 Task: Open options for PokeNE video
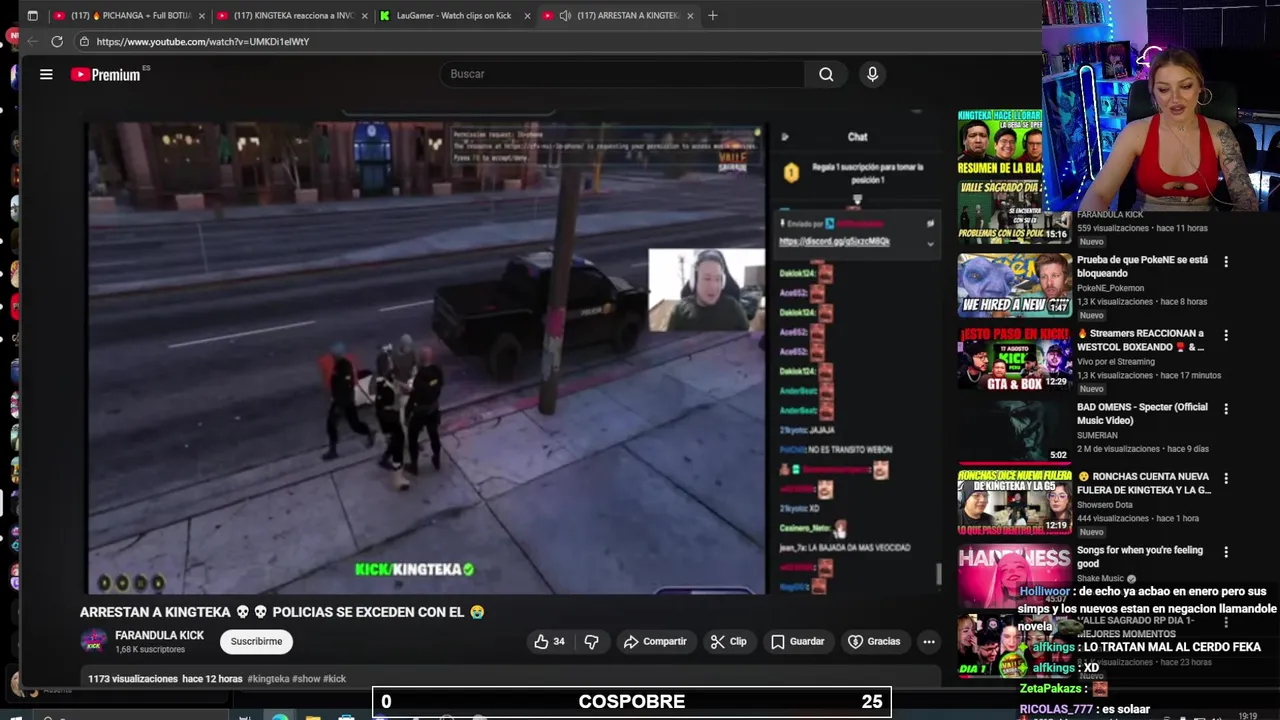1226,262
